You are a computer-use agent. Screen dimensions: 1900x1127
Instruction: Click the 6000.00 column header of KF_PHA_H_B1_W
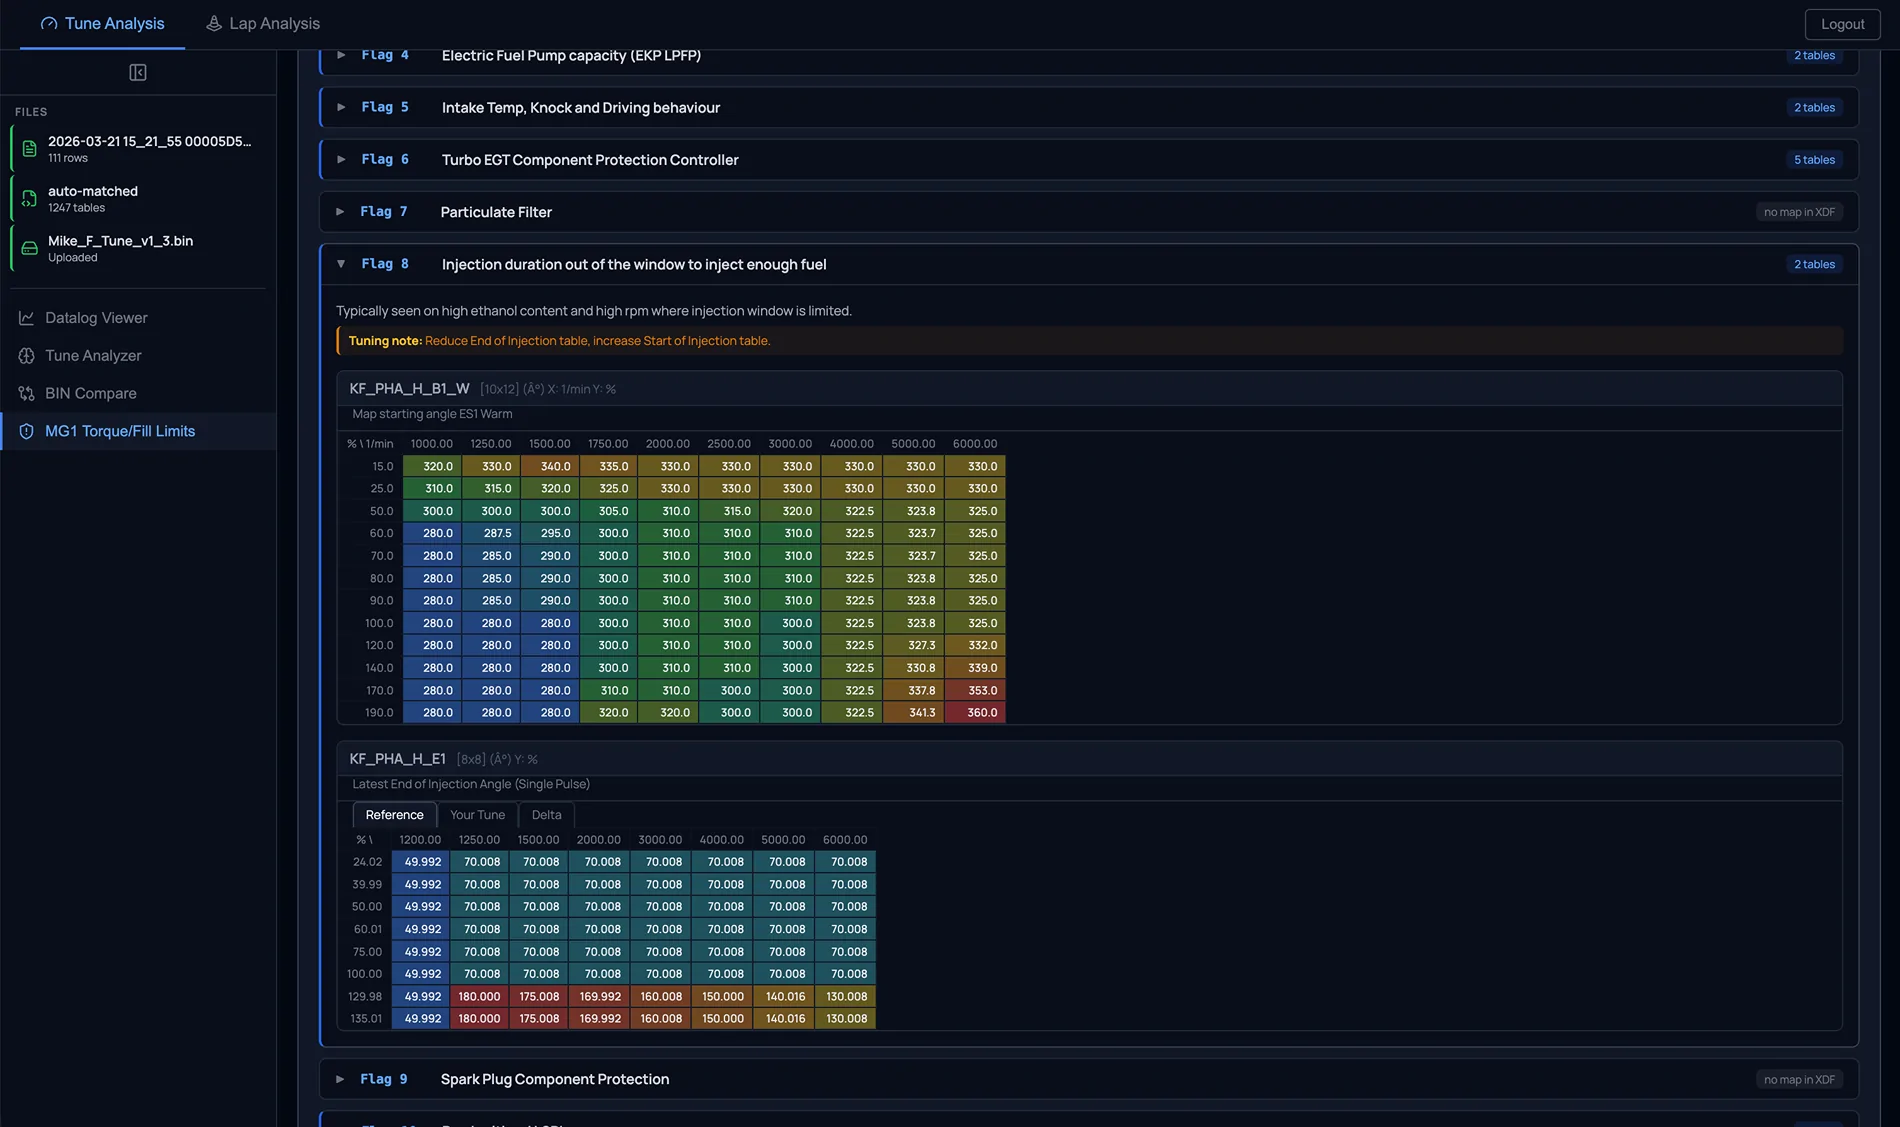click(975, 444)
